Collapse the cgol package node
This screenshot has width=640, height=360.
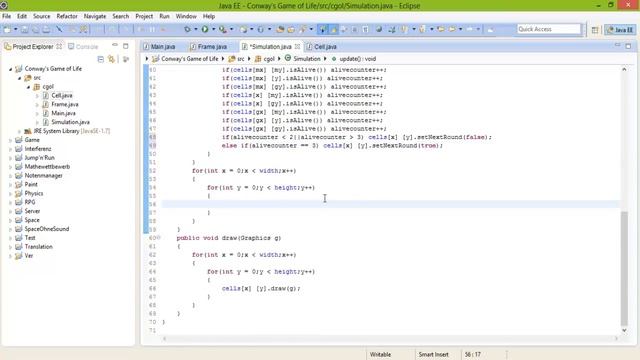point(29,87)
